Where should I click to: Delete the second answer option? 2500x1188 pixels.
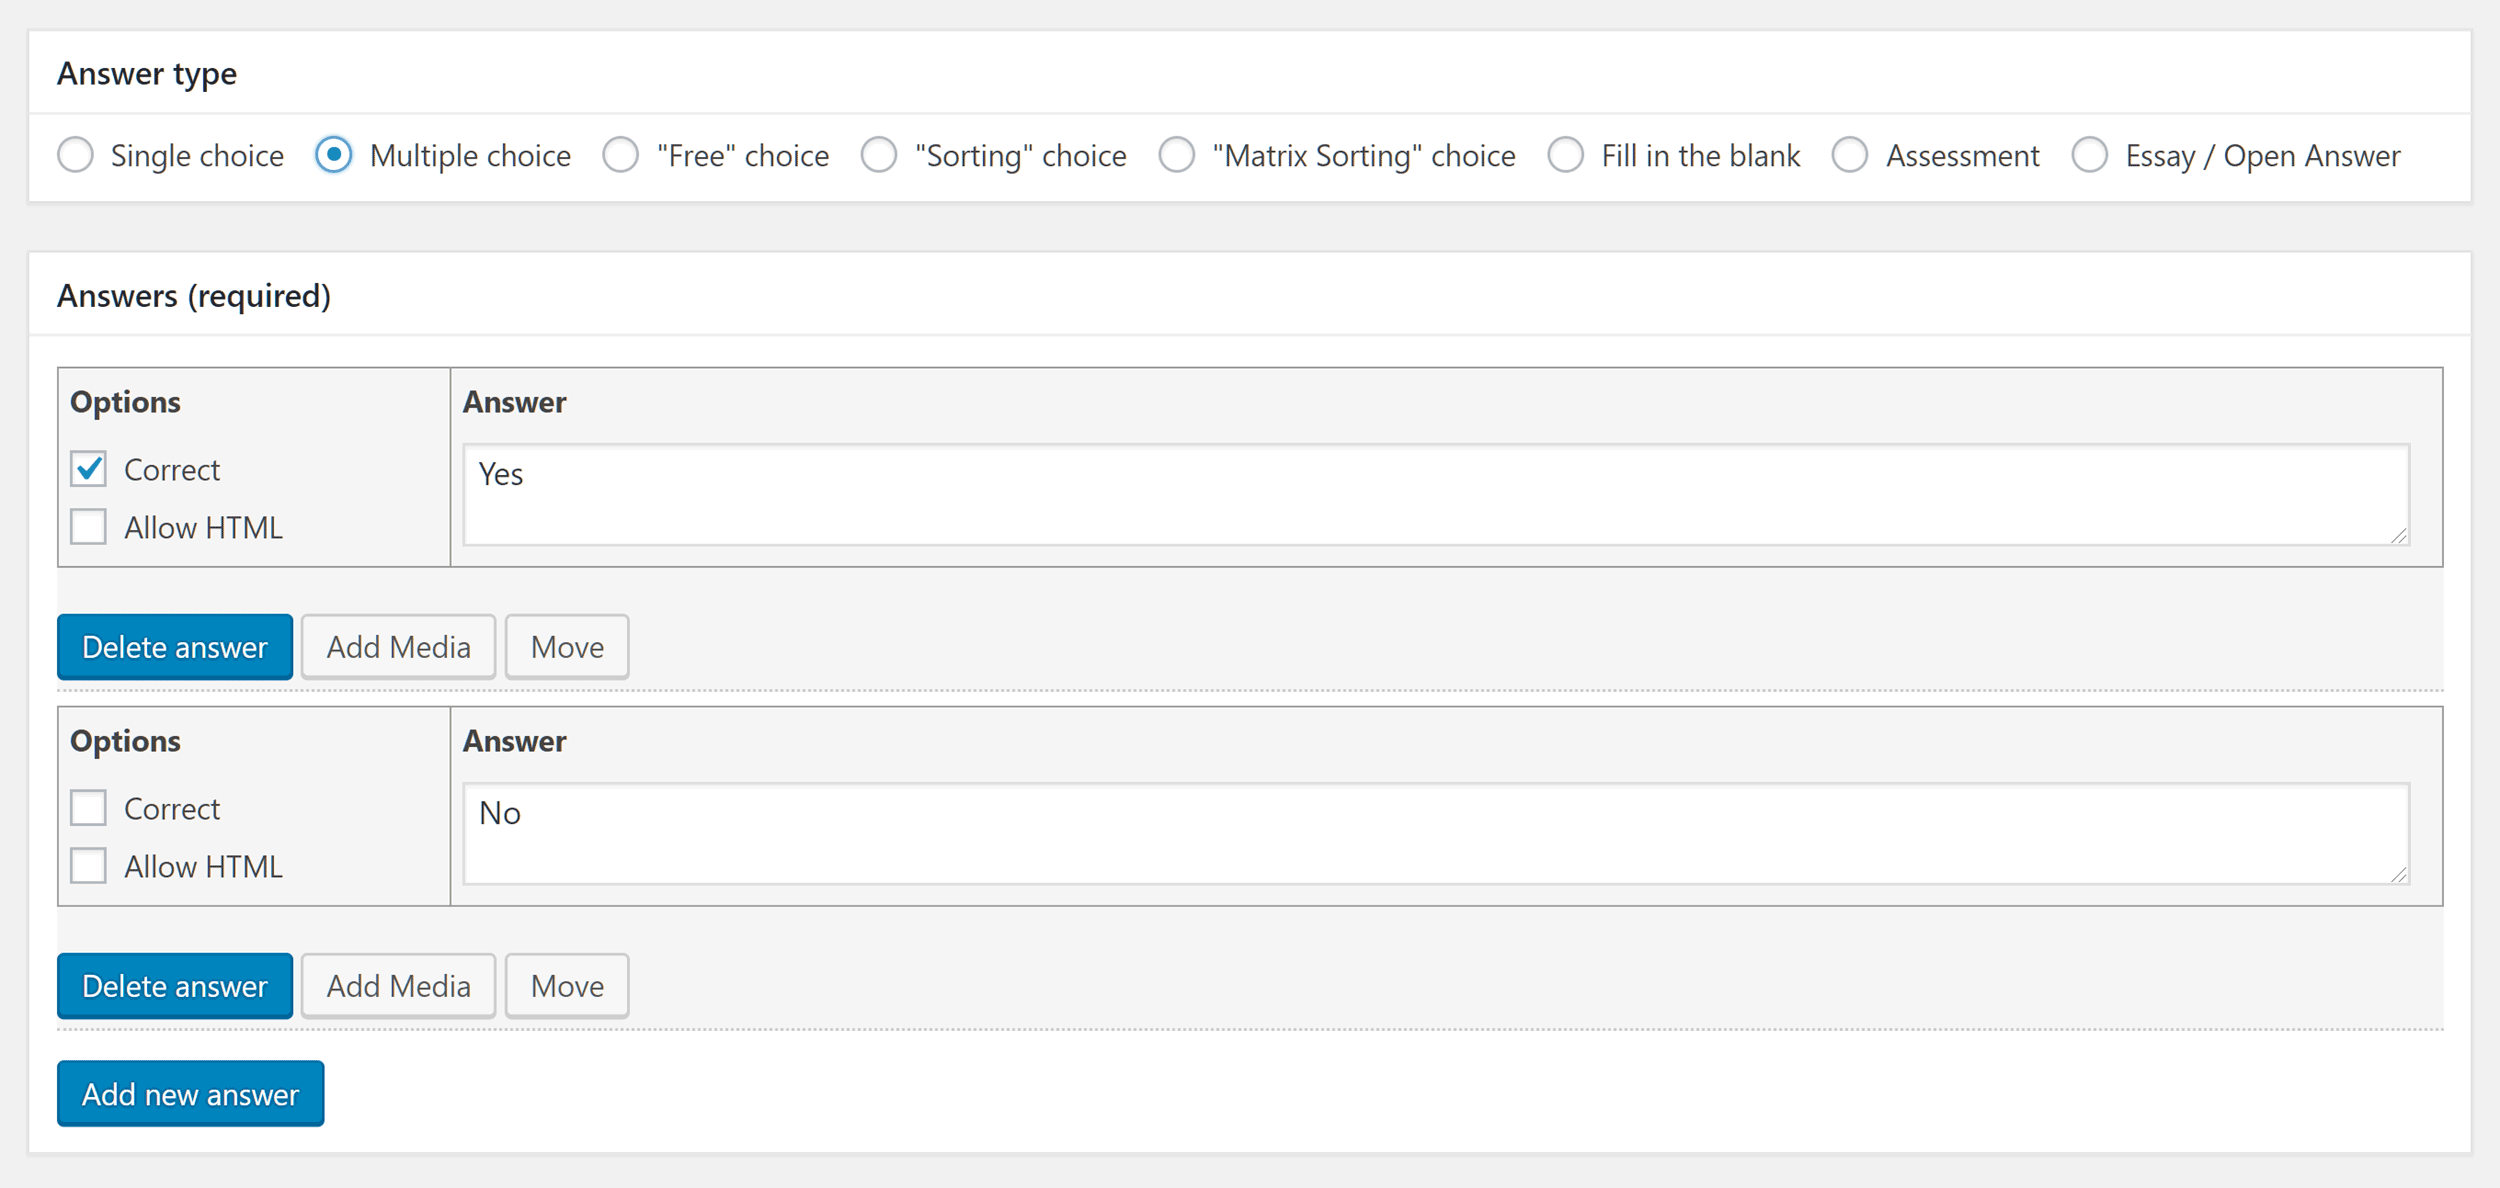[x=174, y=985]
